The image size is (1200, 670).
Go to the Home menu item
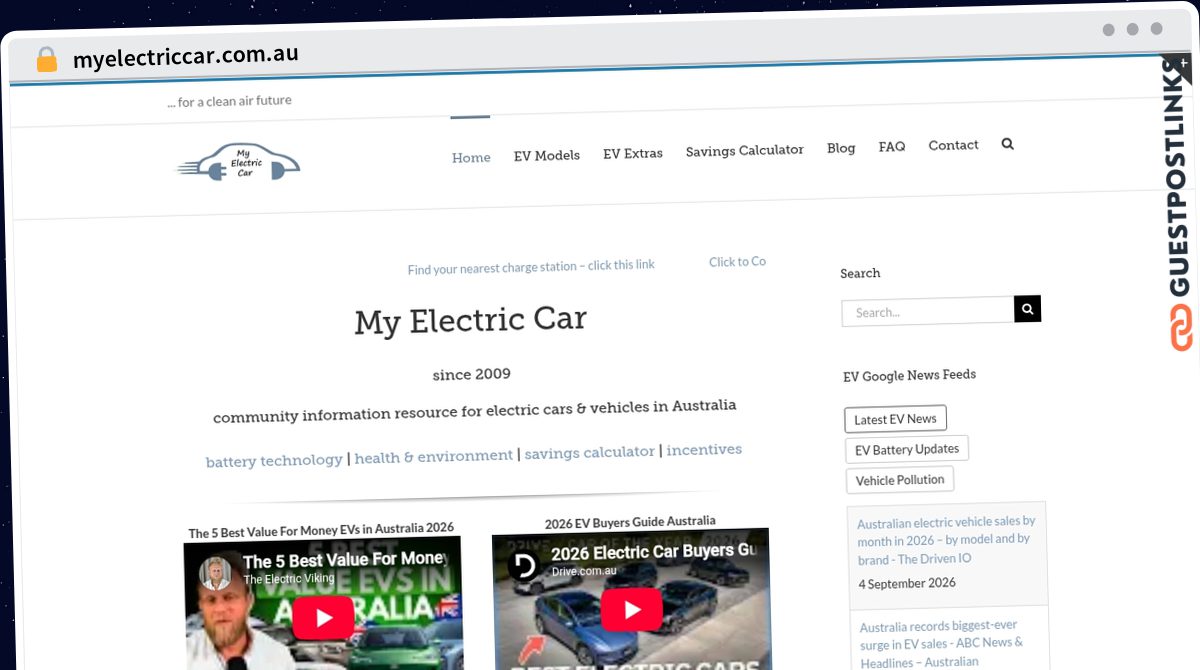point(471,158)
